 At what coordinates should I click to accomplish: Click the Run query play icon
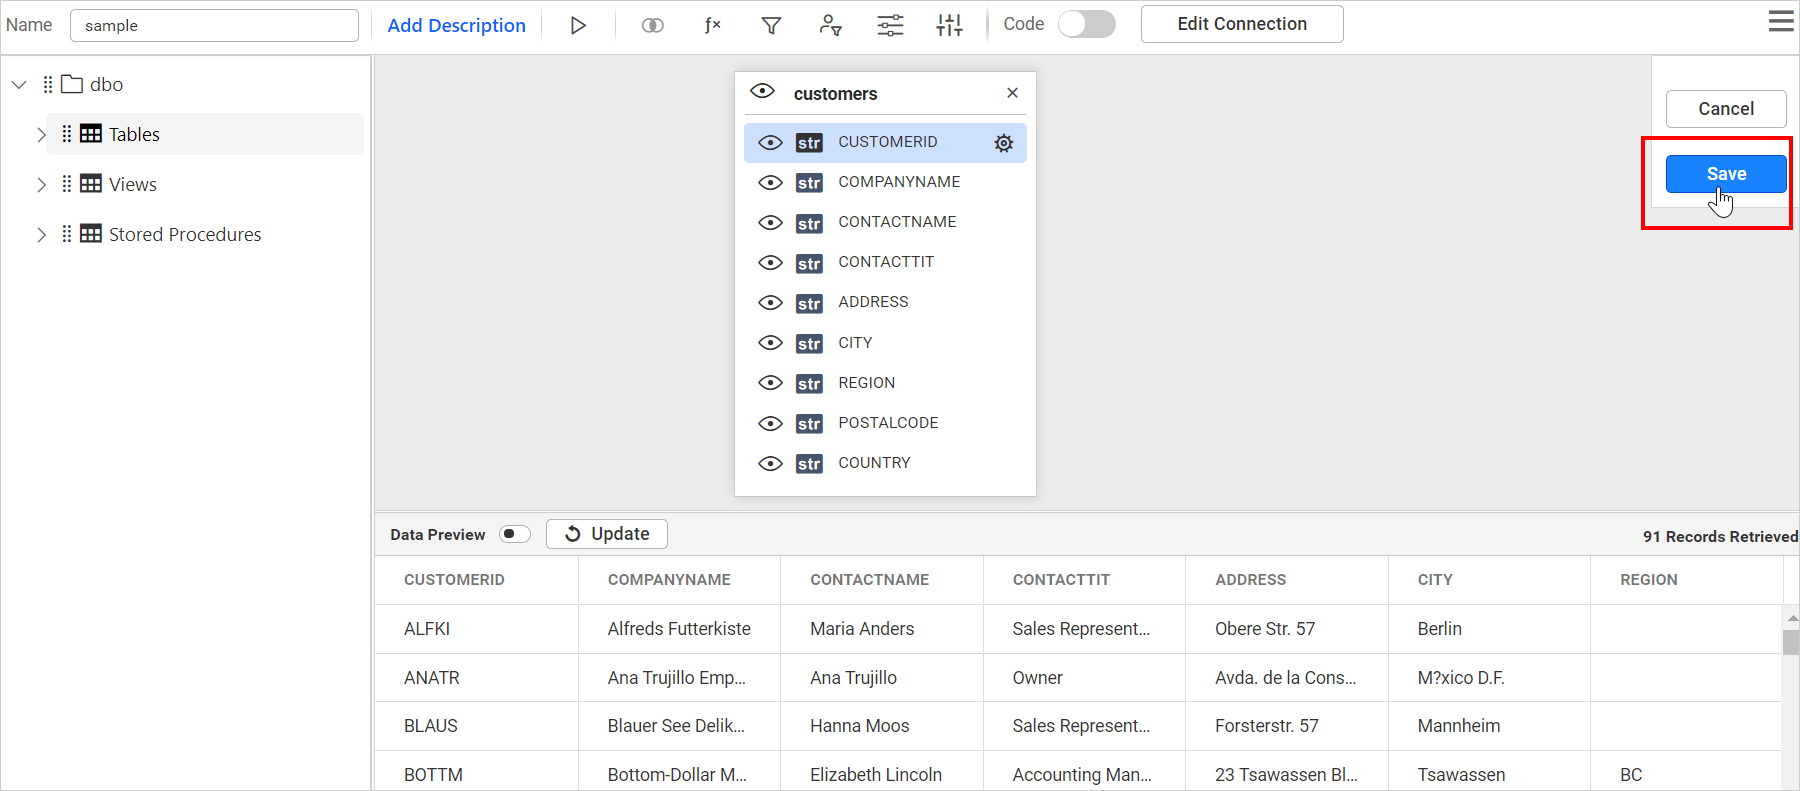click(578, 25)
